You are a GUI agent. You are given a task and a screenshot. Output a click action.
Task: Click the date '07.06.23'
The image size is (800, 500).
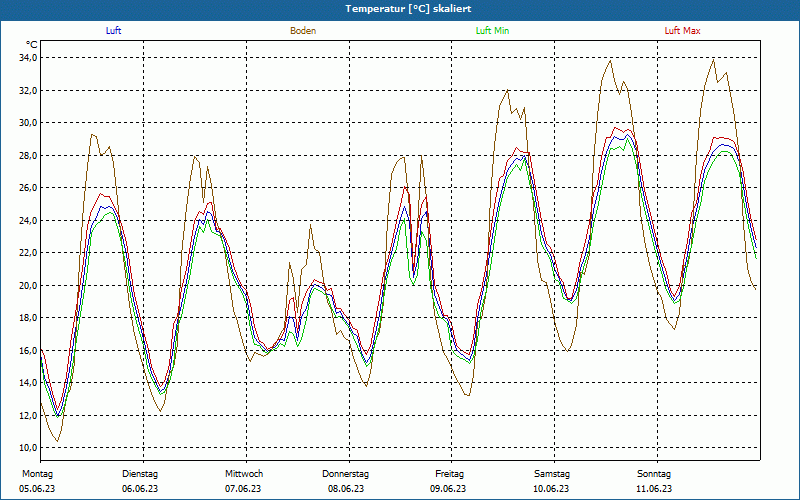pos(243,489)
